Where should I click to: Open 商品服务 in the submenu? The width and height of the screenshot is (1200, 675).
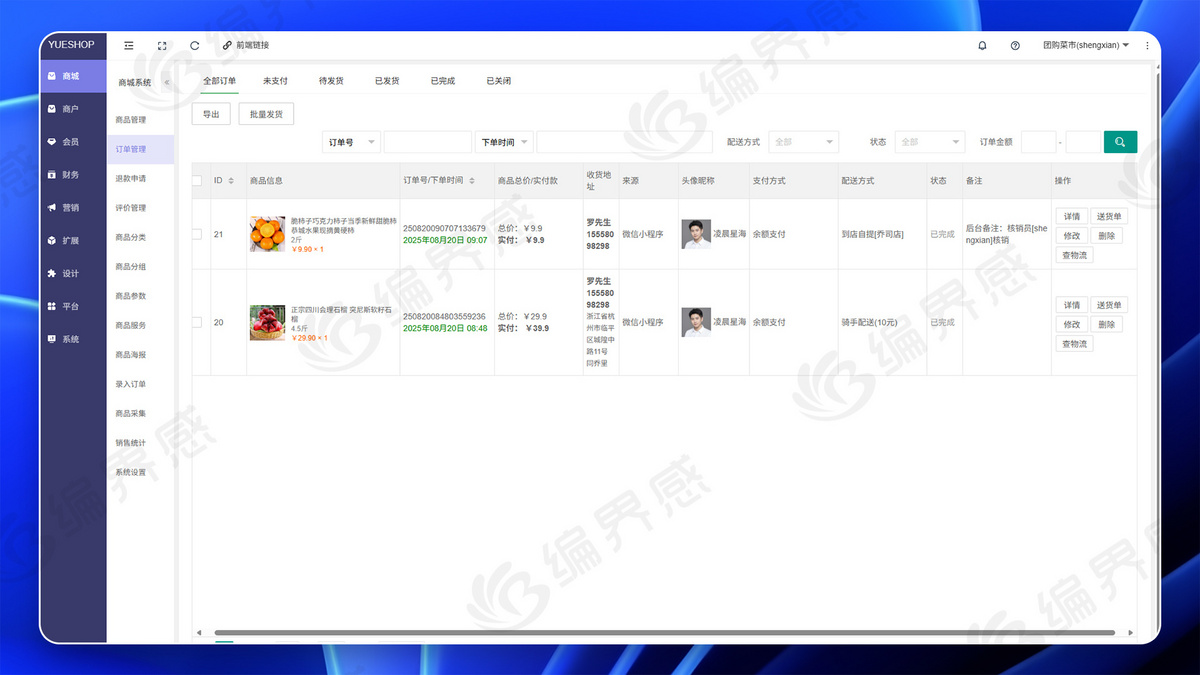coord(131,325)
